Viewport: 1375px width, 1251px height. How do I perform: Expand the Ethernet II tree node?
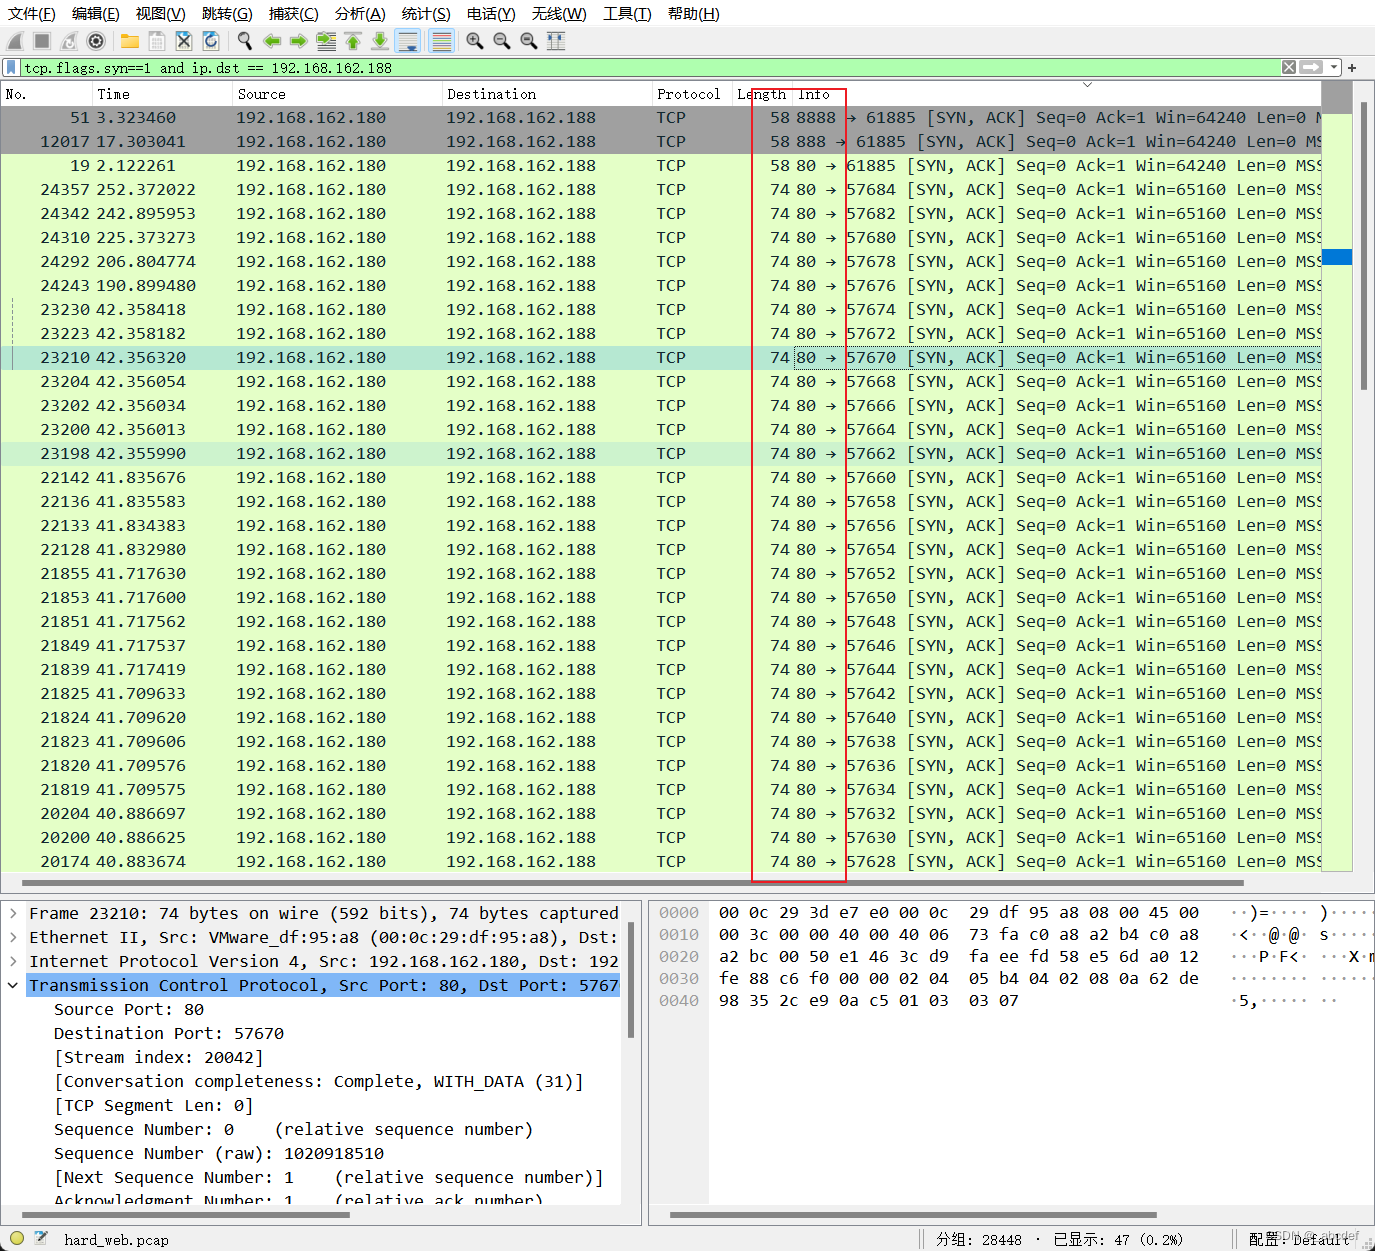coord(13,937)
